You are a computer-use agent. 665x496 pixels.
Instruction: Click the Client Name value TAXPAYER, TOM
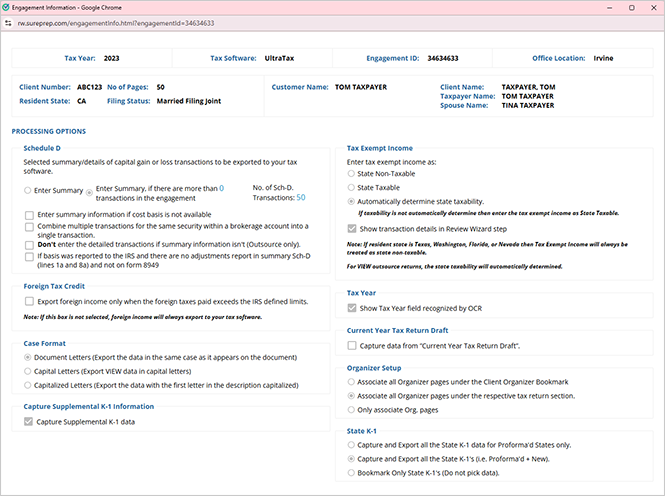[528, 87]
